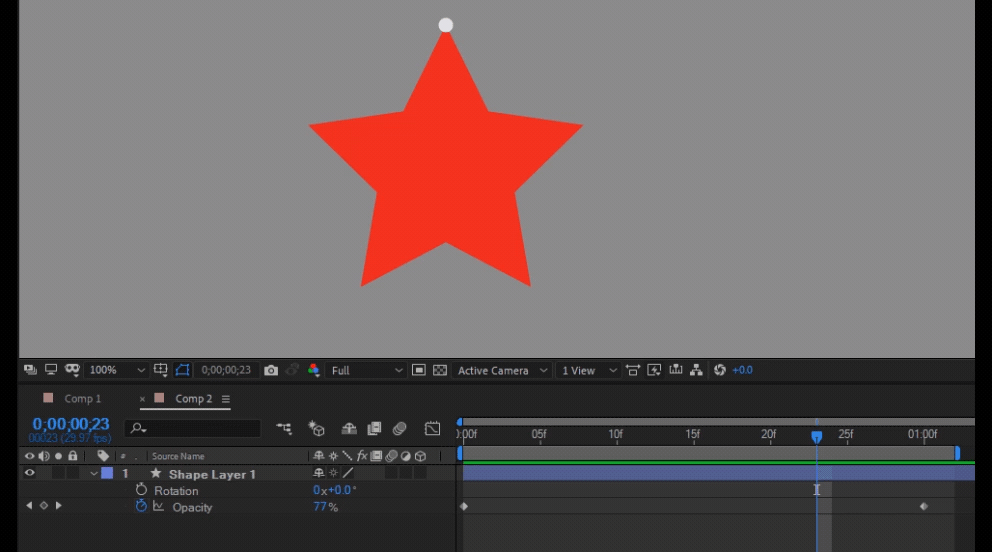This screenshot has width=992, height=552.
Task: Toggle Hide Shy Layers icon in timeline toolbar
Action: pyautogui.click(x=349, y=429)
